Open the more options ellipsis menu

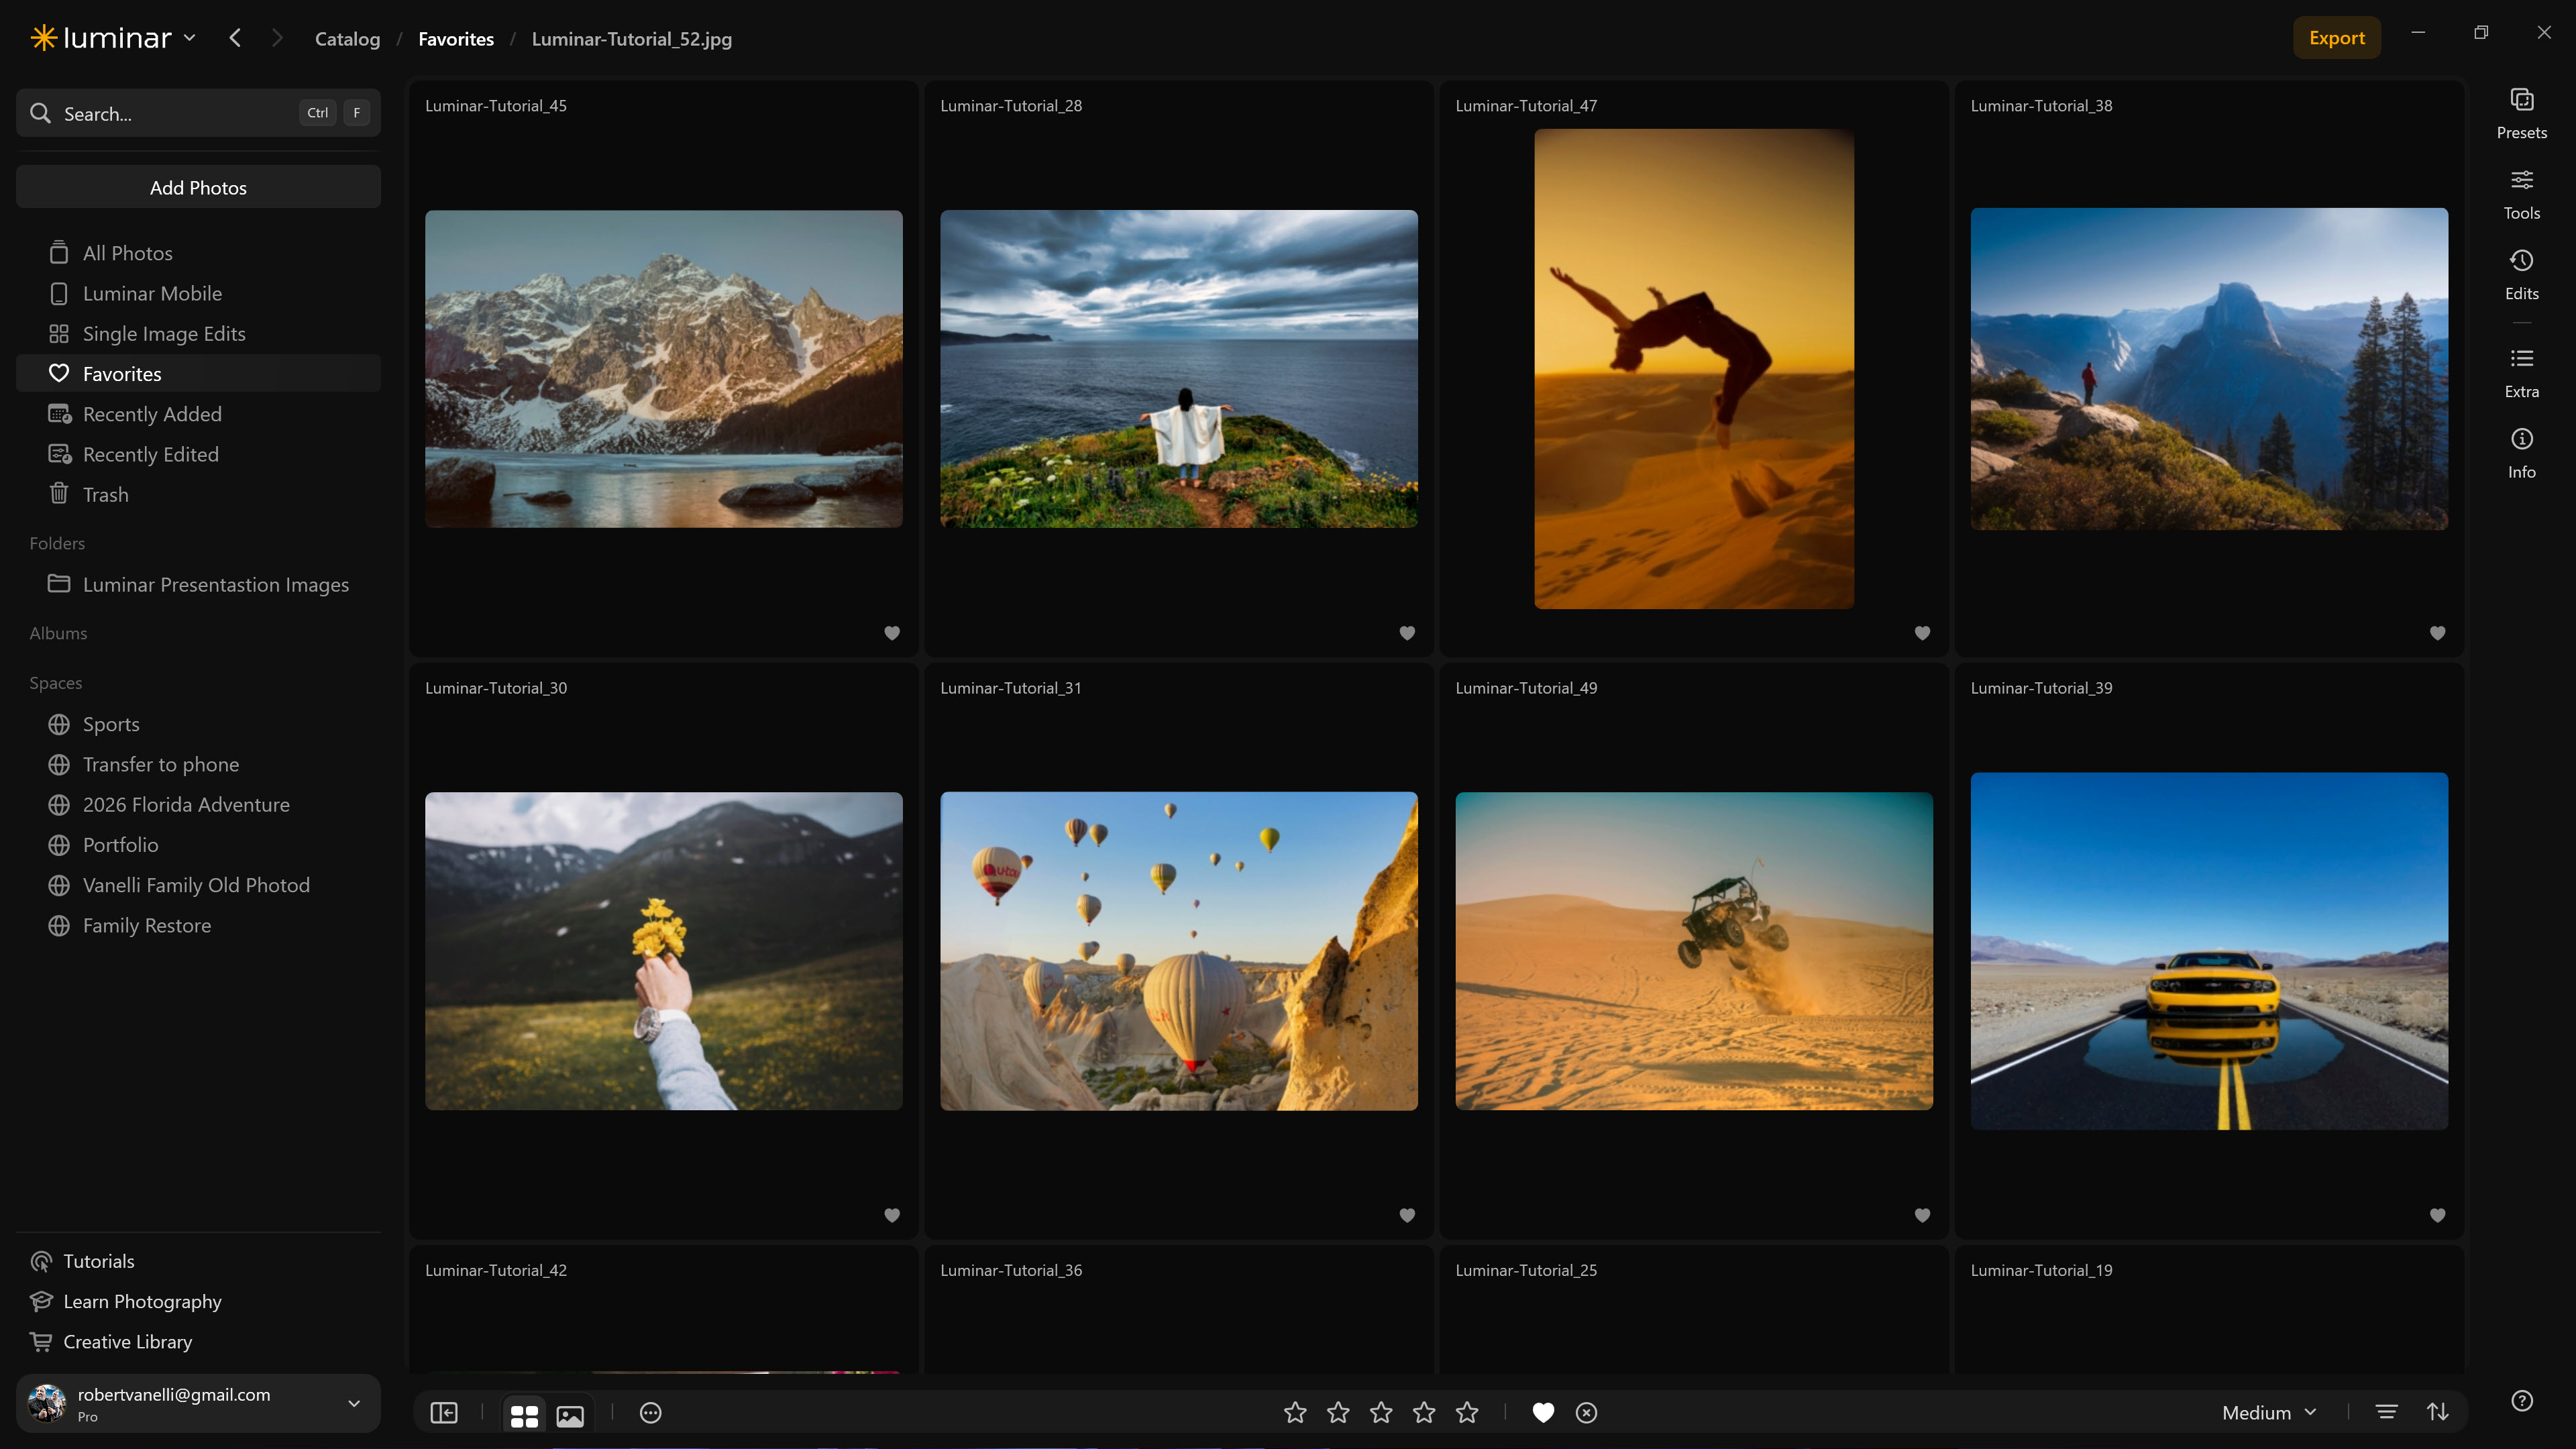tap(651, 1412)
